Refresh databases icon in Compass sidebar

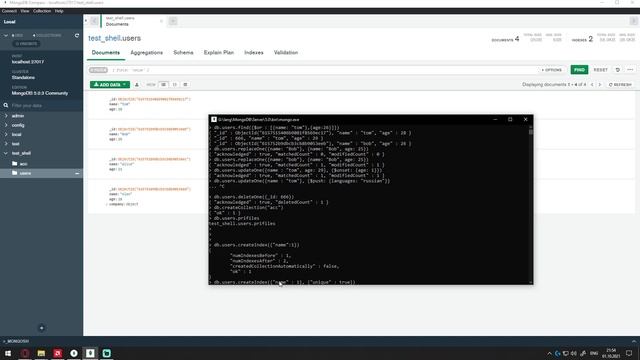(x=77, y=36)
